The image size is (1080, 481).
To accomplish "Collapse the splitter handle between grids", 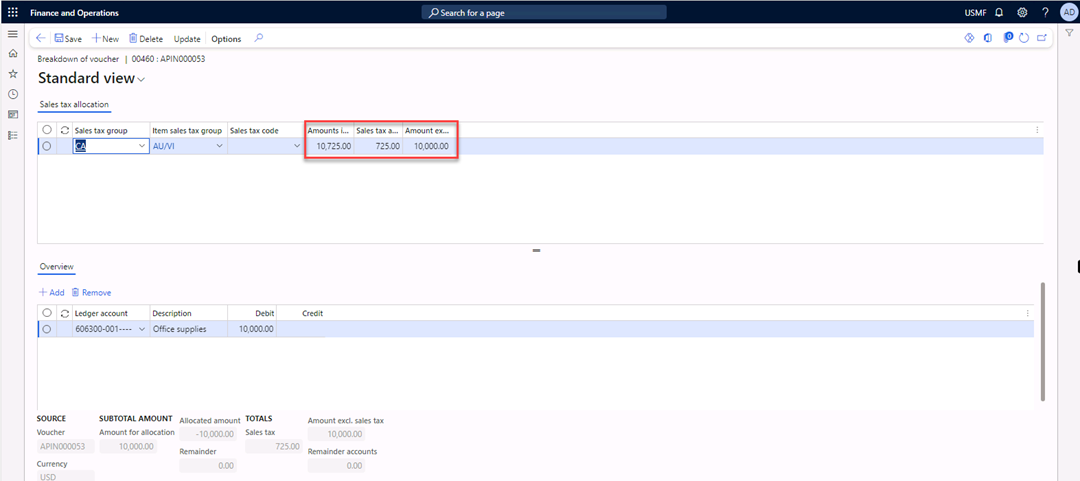I will click(x=536, y=251).
